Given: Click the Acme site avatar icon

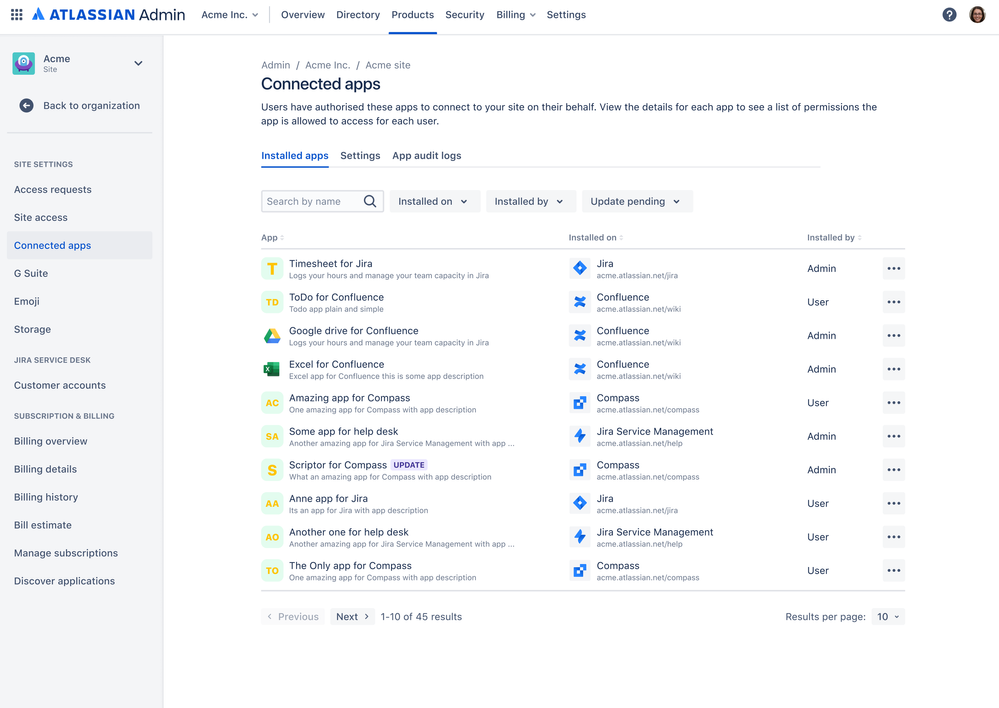Looking at the screenshot, I should pyautogui.click(x=24, y=63).
